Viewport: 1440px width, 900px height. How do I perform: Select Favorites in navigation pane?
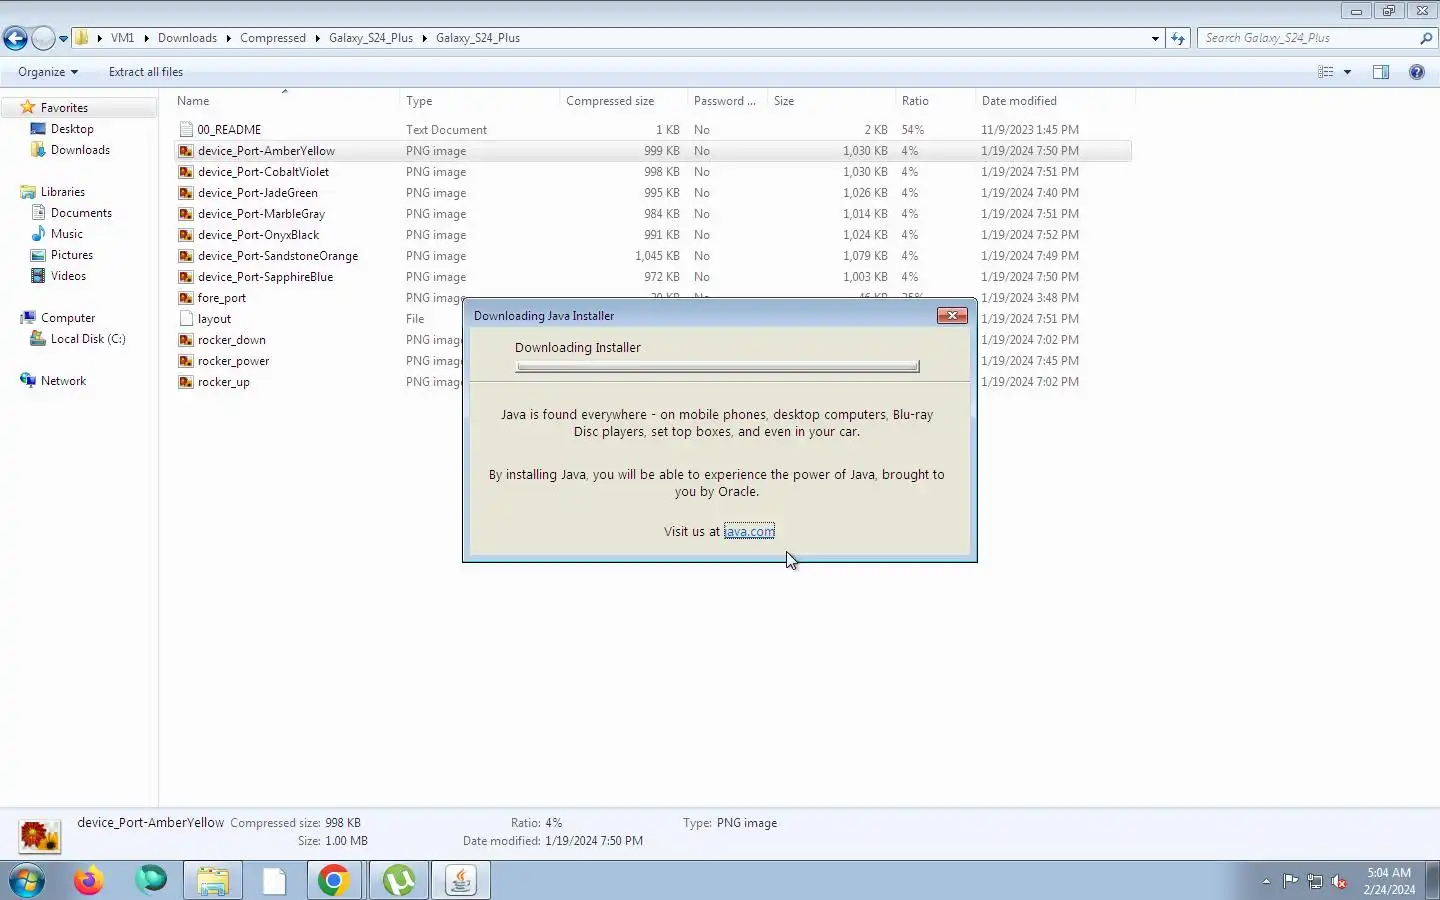coord(64,108)
